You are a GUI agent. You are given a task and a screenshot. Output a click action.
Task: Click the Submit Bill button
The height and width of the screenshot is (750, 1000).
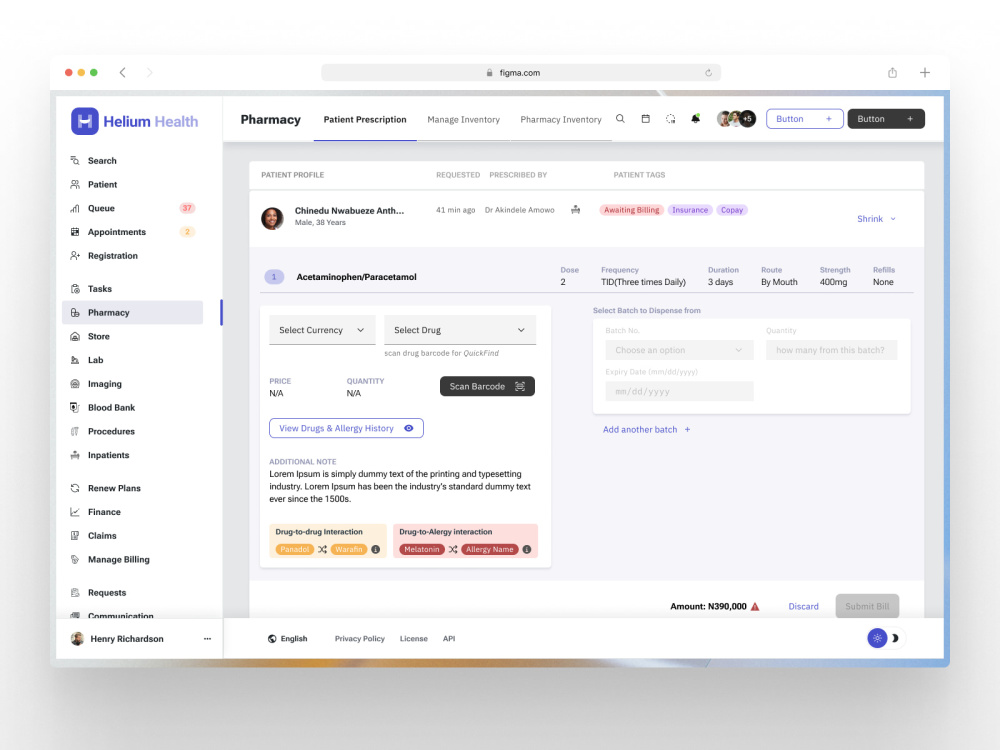tap(867, 607)
